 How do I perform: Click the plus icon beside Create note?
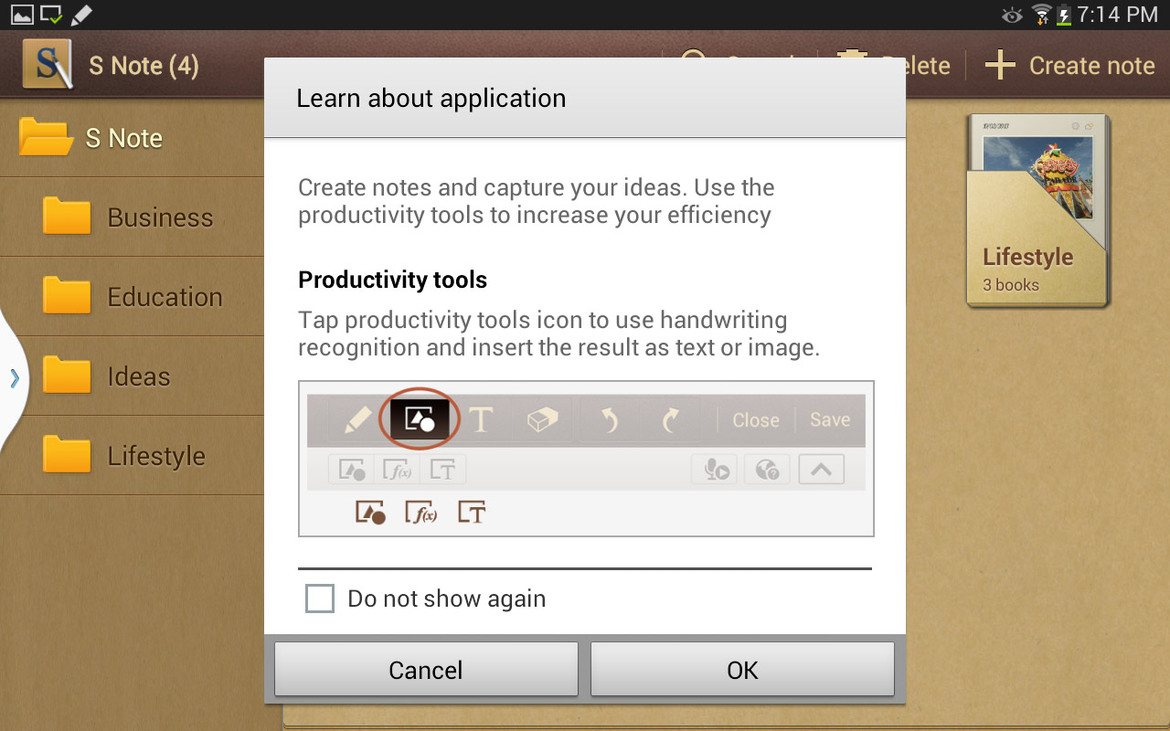click(x=1000, y=66)
